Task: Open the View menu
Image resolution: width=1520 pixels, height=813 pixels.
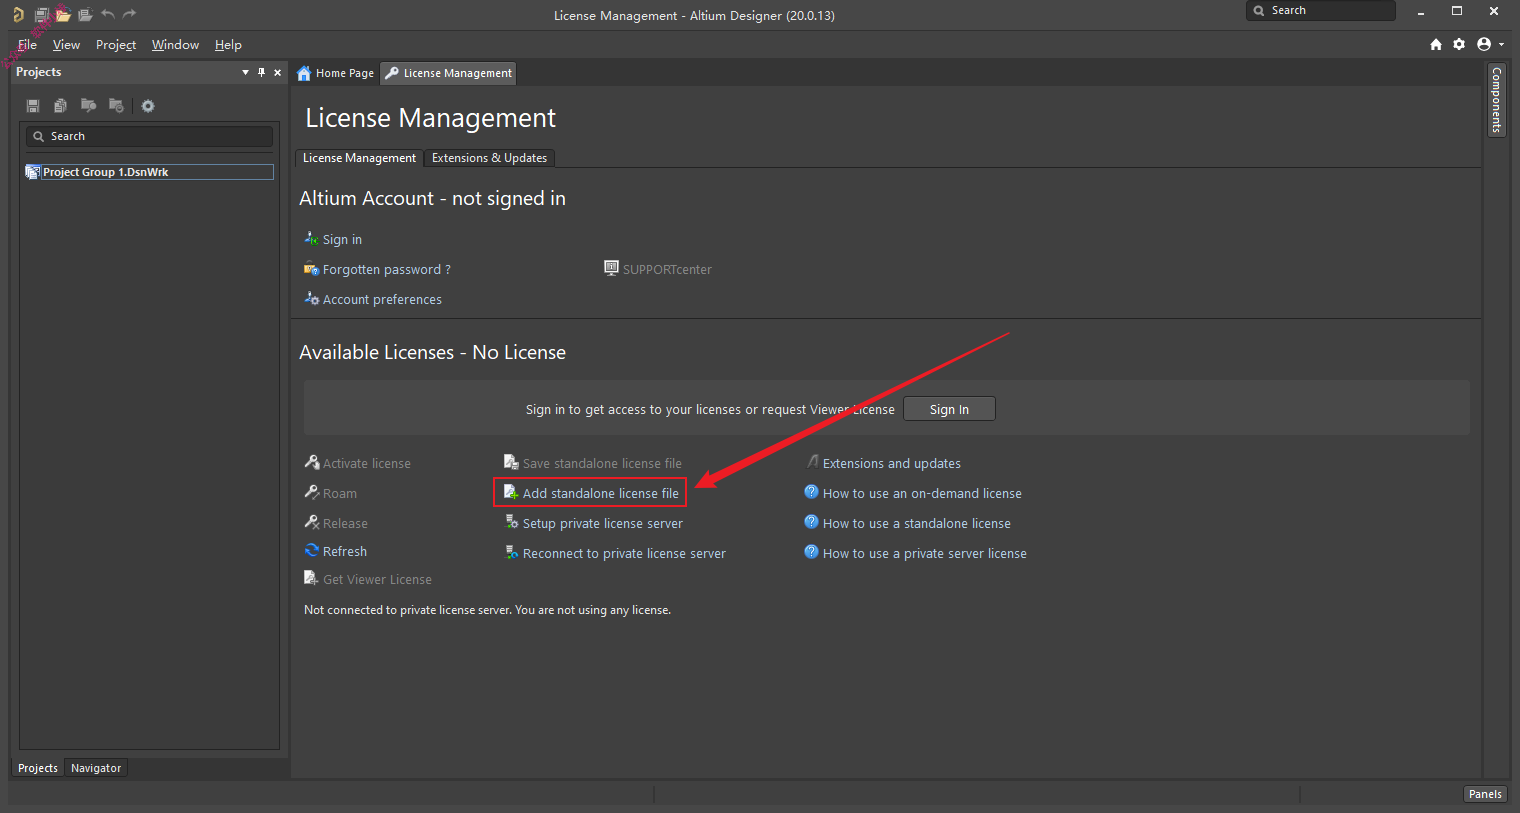Action: coord(66,45)
